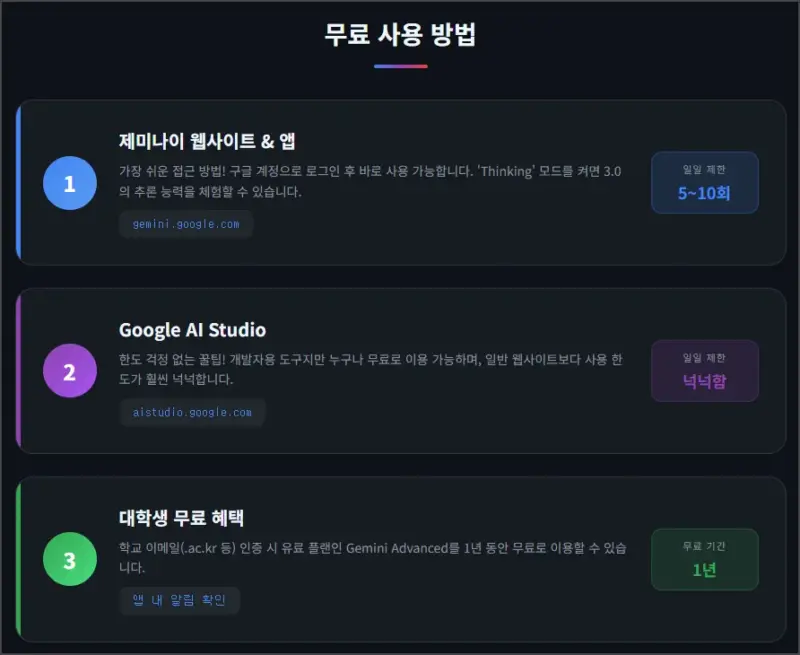This screenshot has width=800, height=655.
Task: Click the '무료 기간' label on the third card
Action: 704,543
